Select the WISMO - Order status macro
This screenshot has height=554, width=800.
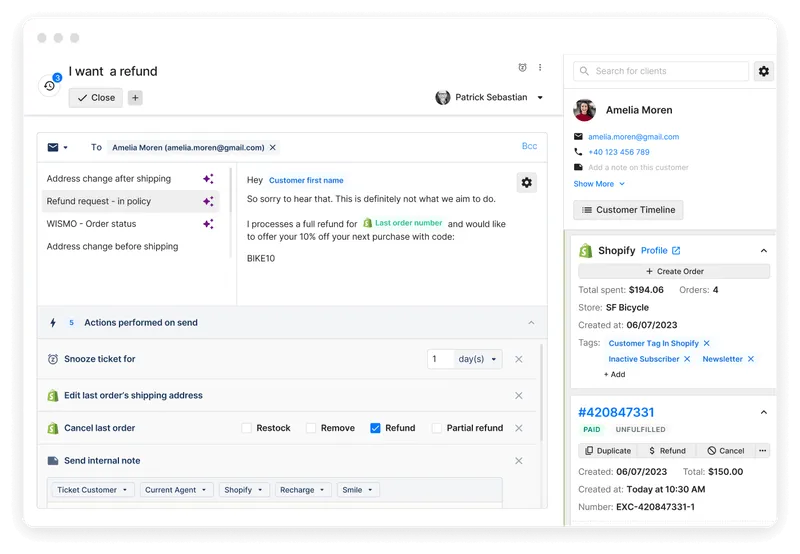(x=91, y=224)
